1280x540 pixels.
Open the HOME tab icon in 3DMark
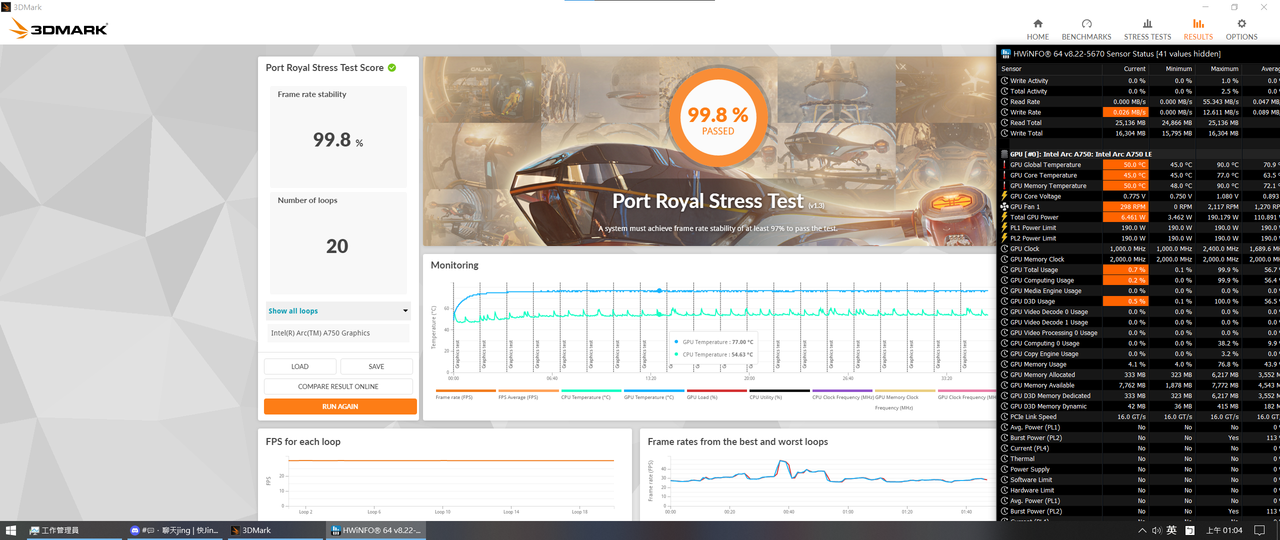pyautogui.click(x=1038, y=24)
